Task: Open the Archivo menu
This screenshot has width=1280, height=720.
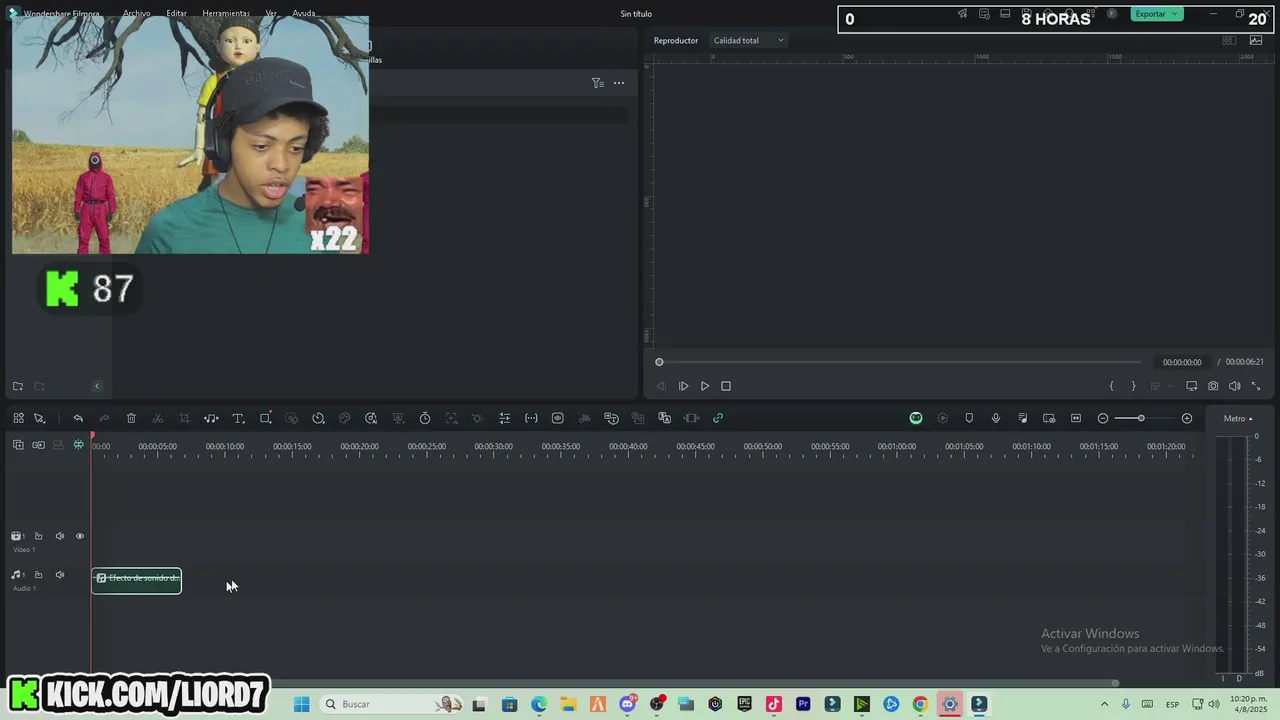Action: tap(136, 14)
